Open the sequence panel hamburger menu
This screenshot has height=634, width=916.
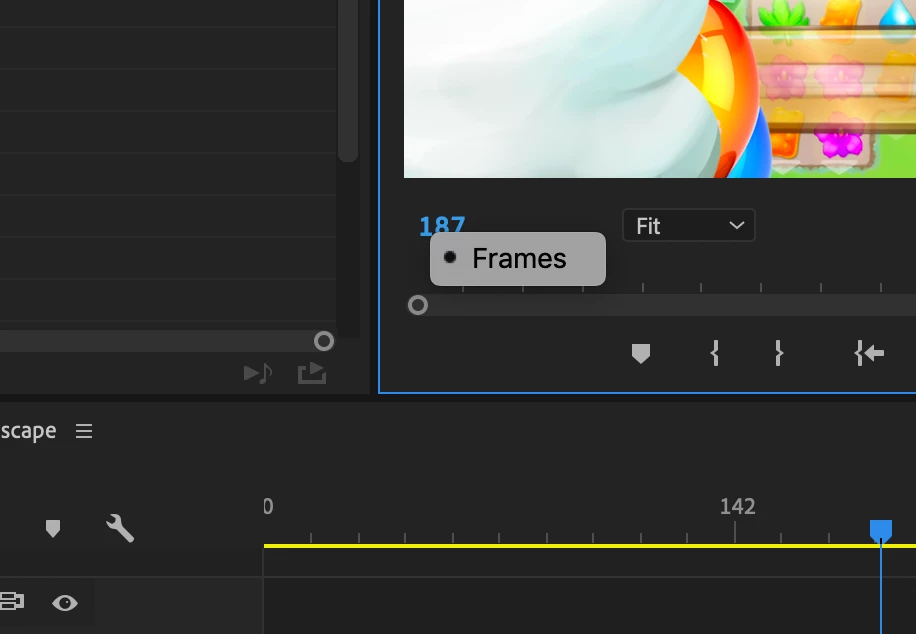84,431
